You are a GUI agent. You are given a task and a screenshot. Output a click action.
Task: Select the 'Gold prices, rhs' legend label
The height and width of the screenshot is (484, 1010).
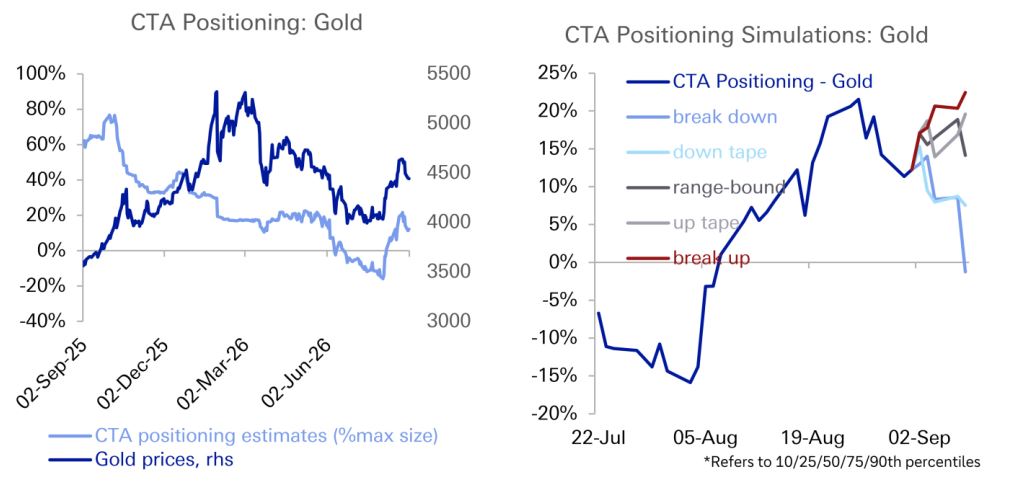click(167, 460)
